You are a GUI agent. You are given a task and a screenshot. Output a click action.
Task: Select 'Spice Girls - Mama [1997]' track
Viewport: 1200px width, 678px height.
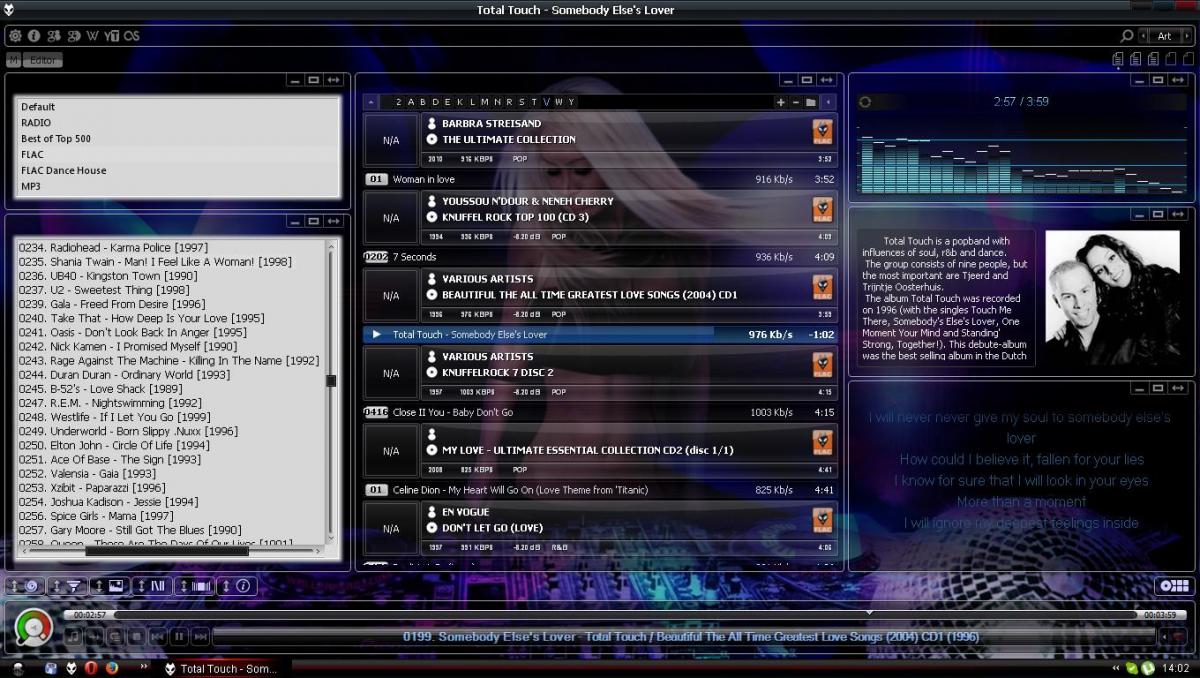coord(96,516)
